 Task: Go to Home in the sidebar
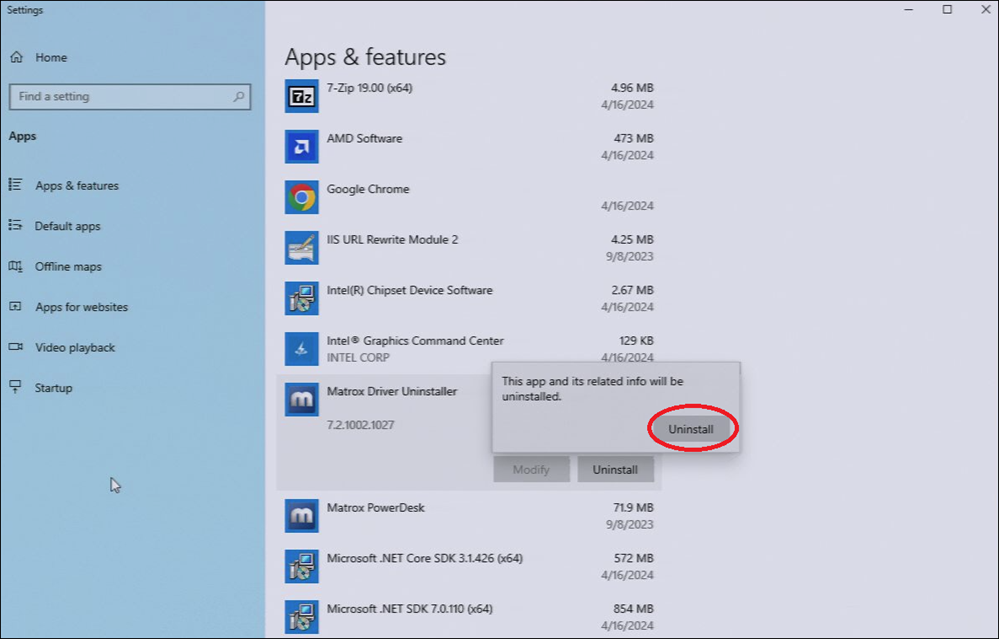pos(50,58)
